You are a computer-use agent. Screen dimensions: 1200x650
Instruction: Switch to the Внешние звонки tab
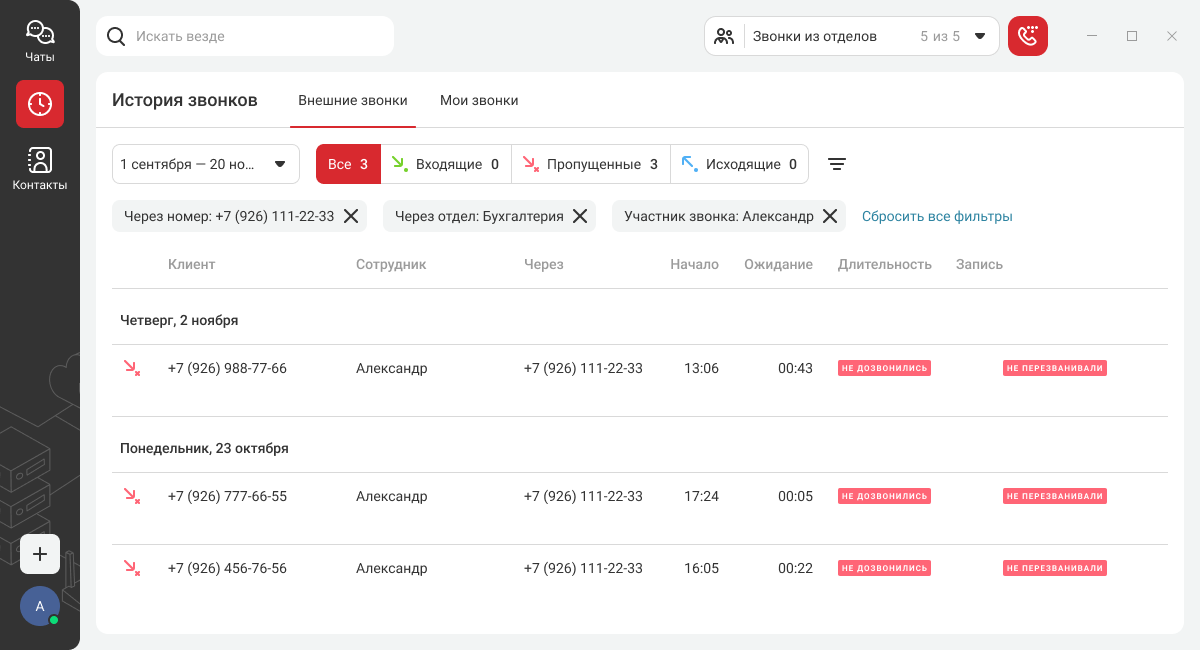click(x=353, y=100)
